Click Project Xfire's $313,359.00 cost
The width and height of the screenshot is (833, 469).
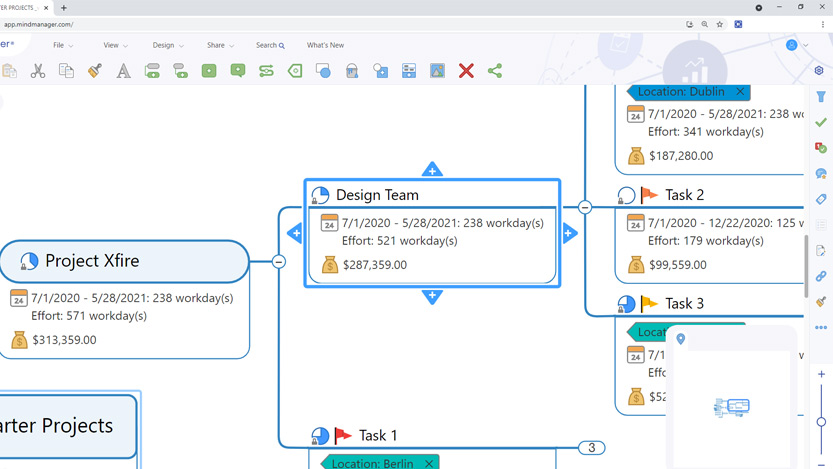64,340
